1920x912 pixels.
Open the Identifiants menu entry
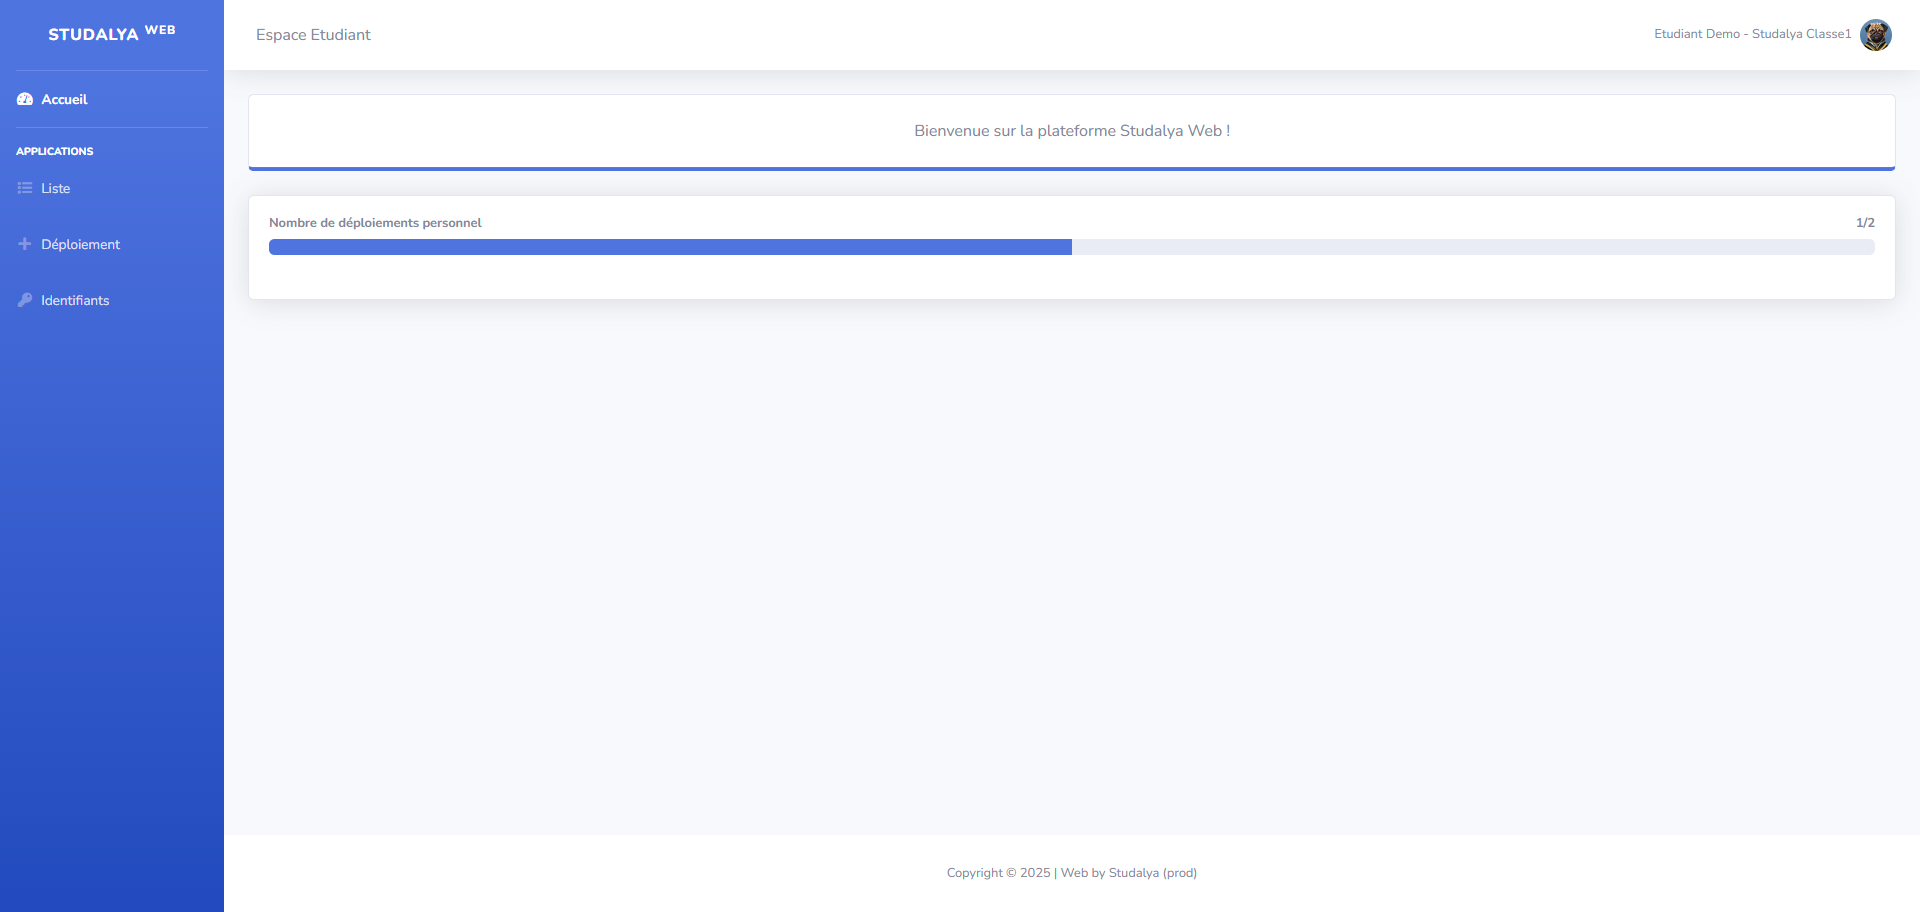coord(112,300)
